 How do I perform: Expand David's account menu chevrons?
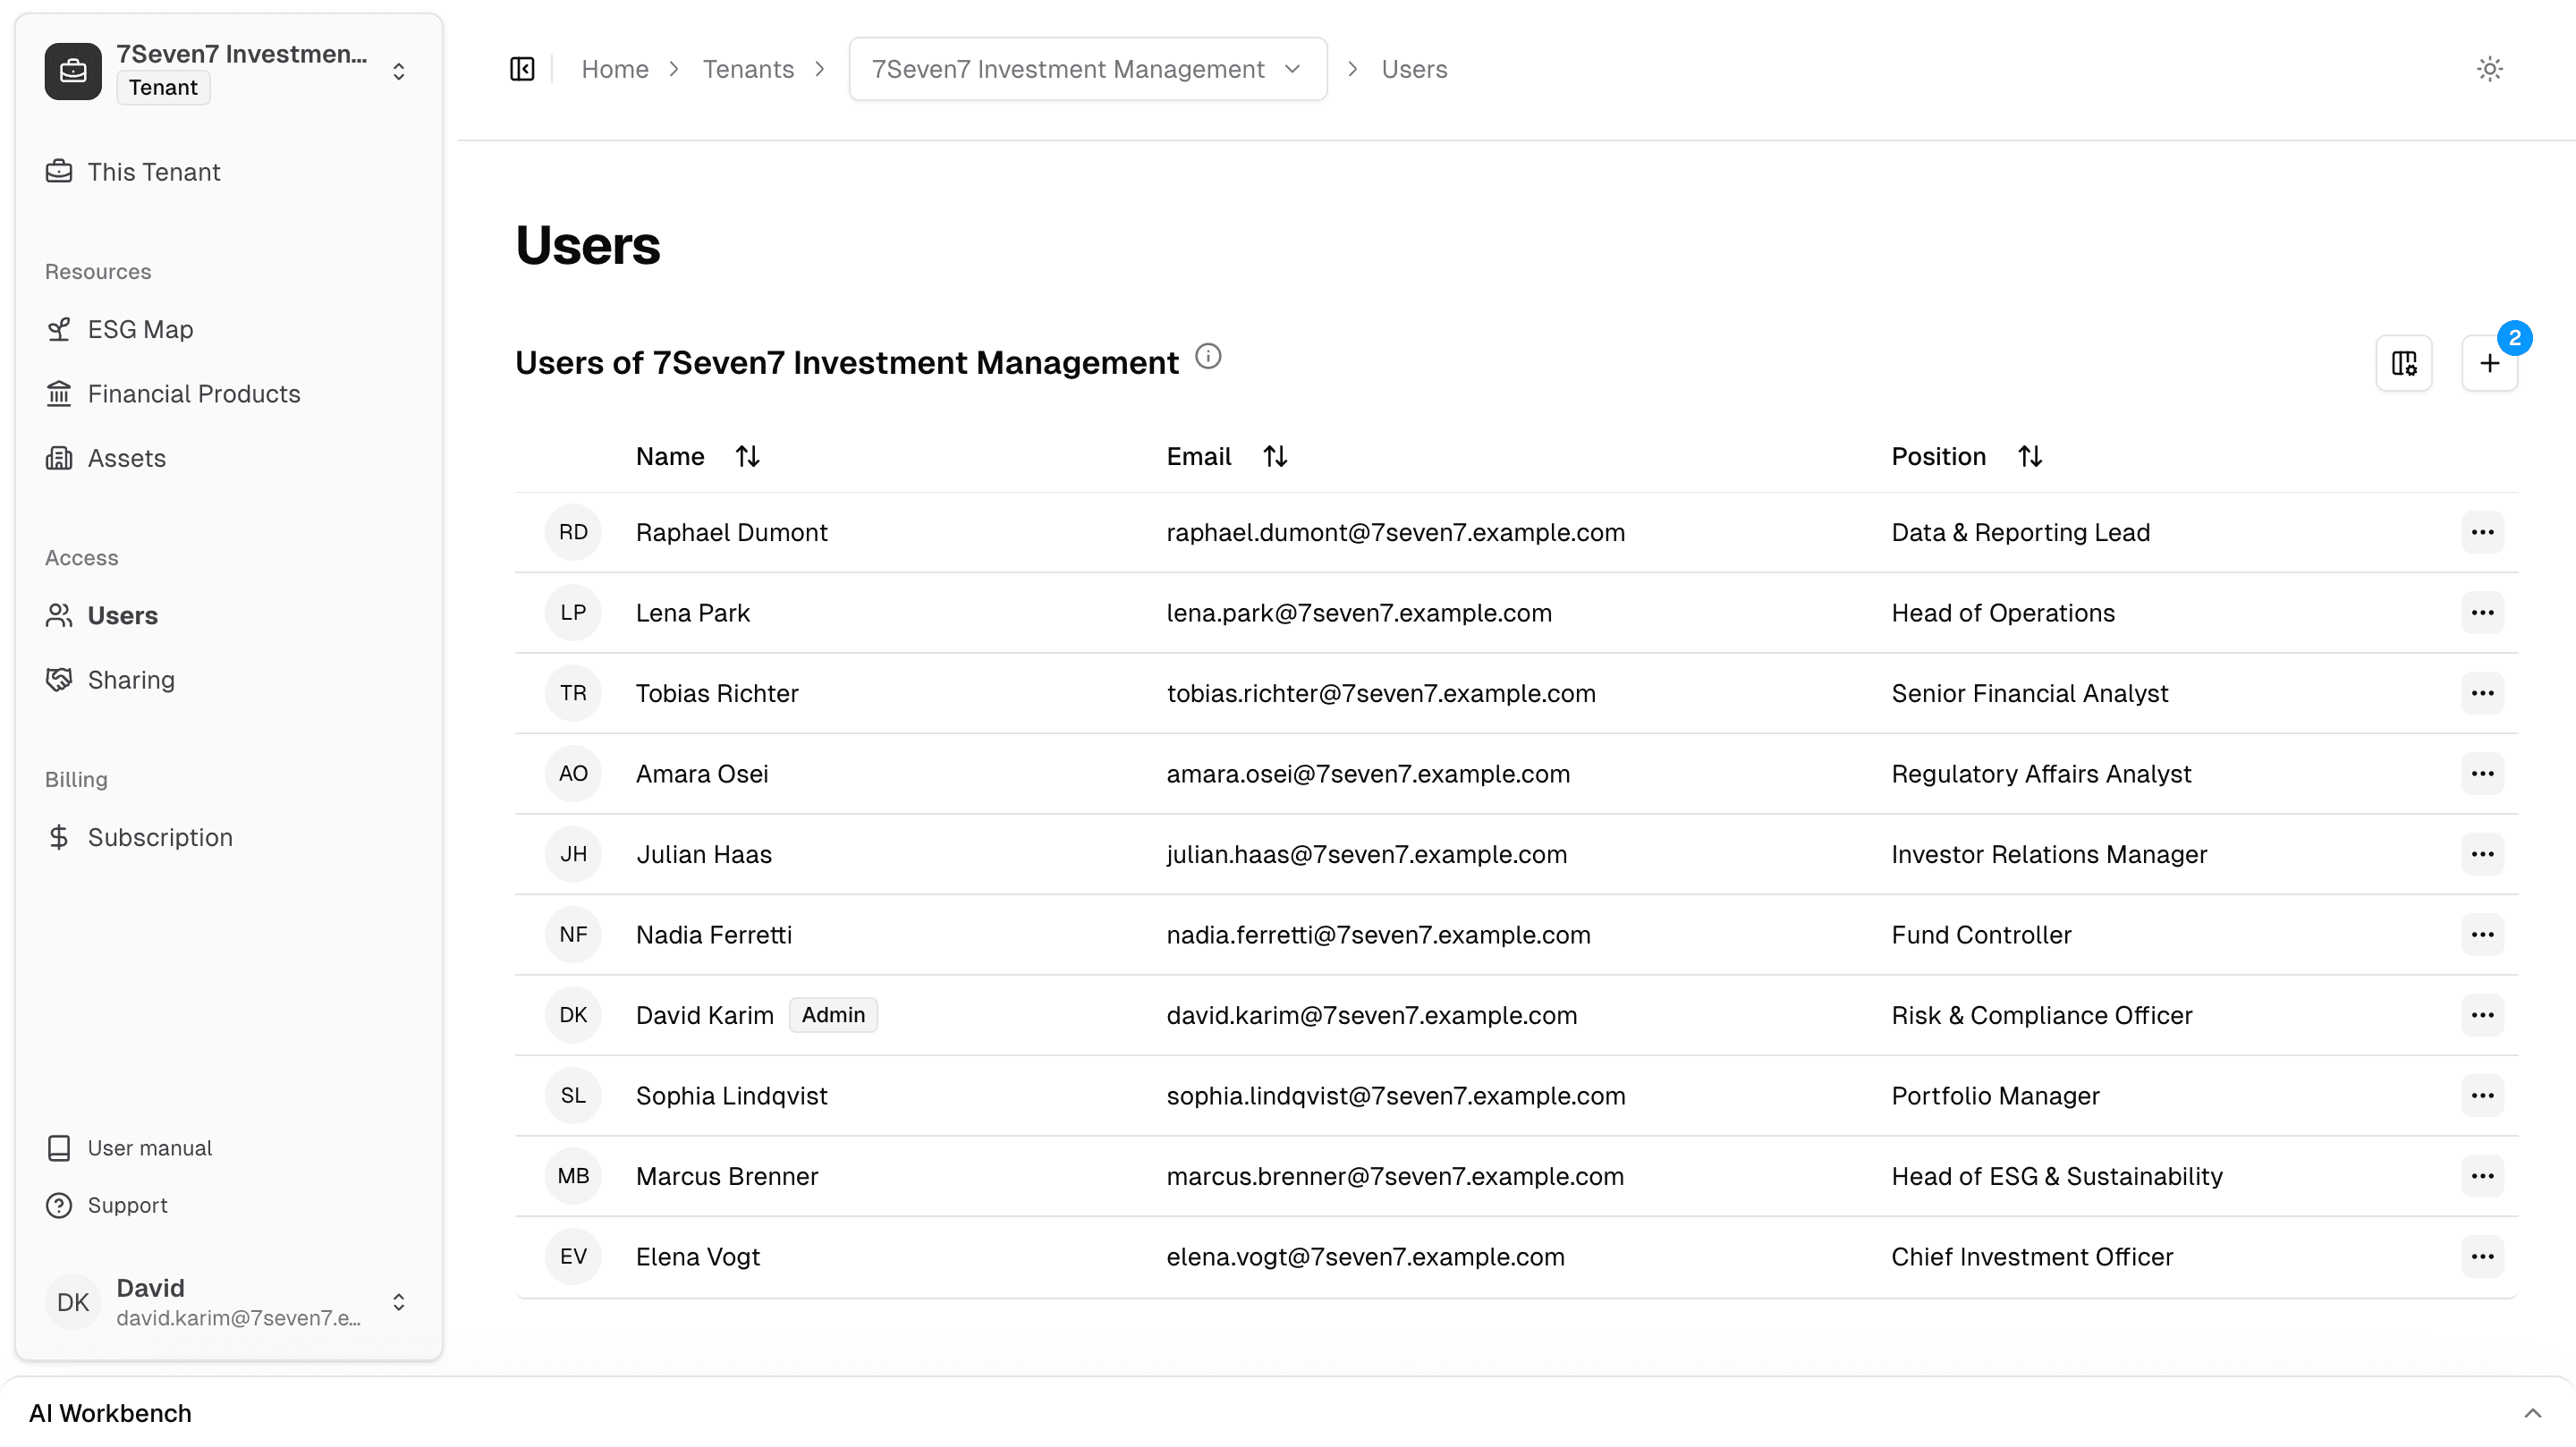pyautogui.click(x=398, y=1302)
